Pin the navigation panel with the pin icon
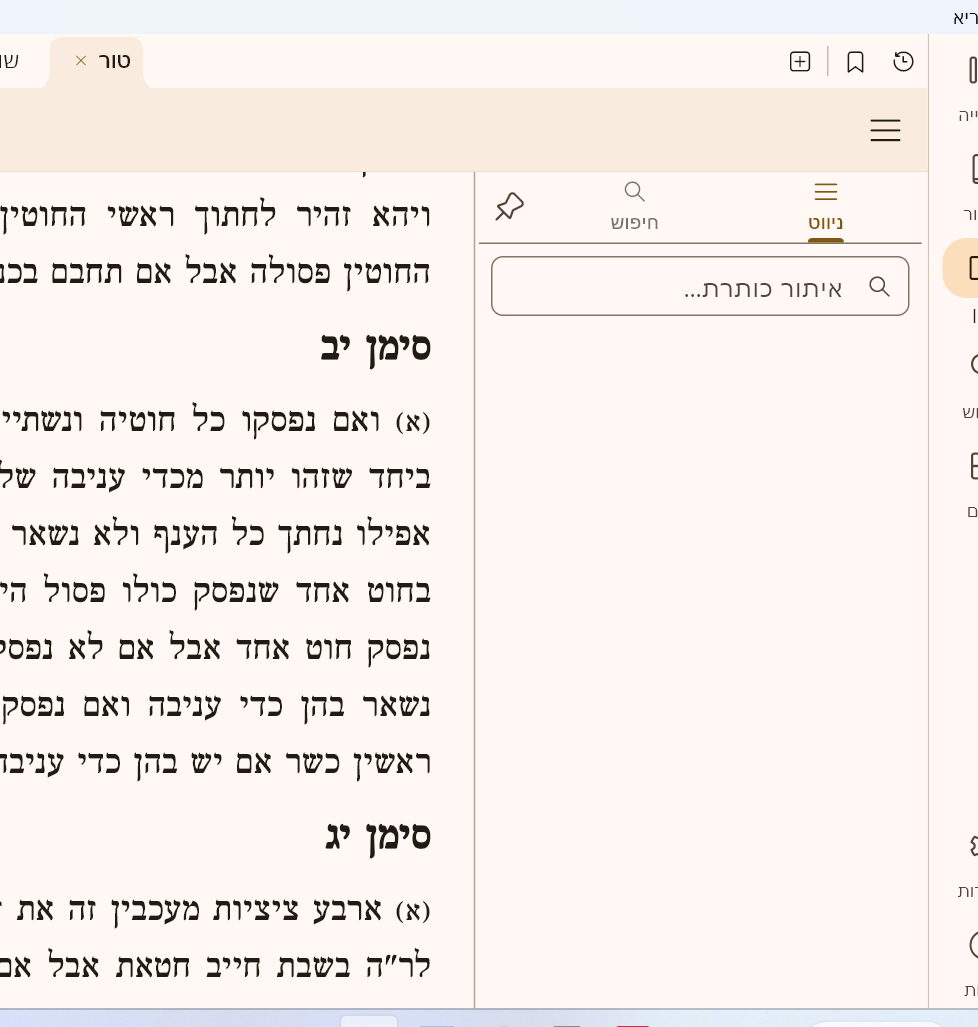Image resolution: width=978 pixels, height=1027 pixels. [509, 206]
